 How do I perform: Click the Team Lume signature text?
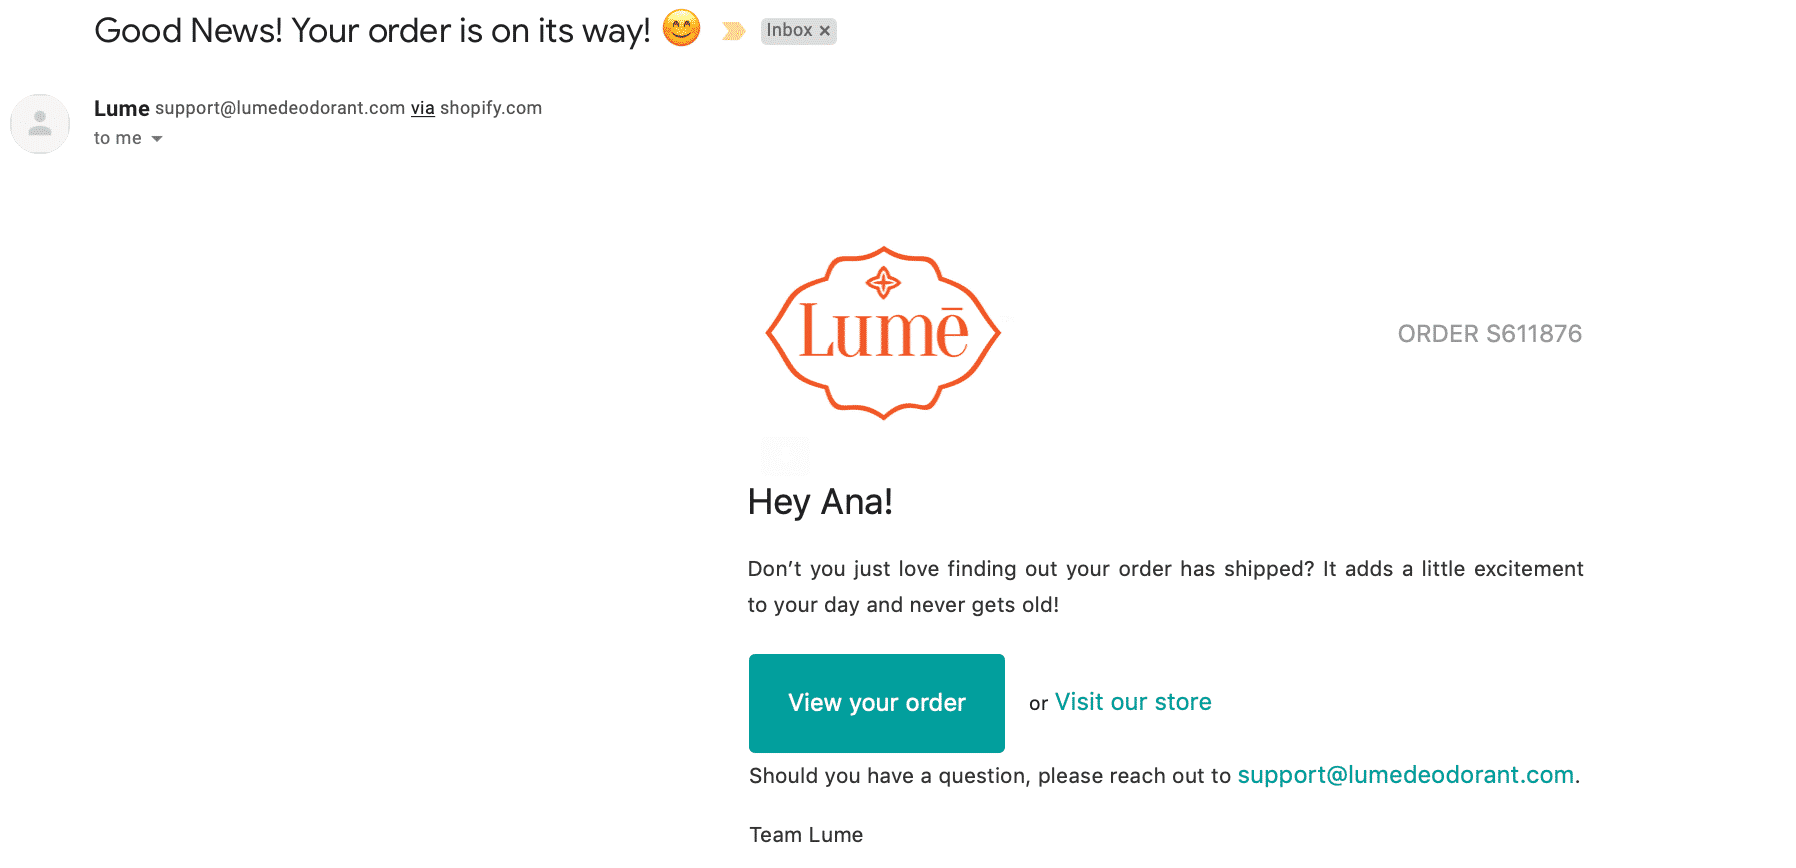coord(806,835)
